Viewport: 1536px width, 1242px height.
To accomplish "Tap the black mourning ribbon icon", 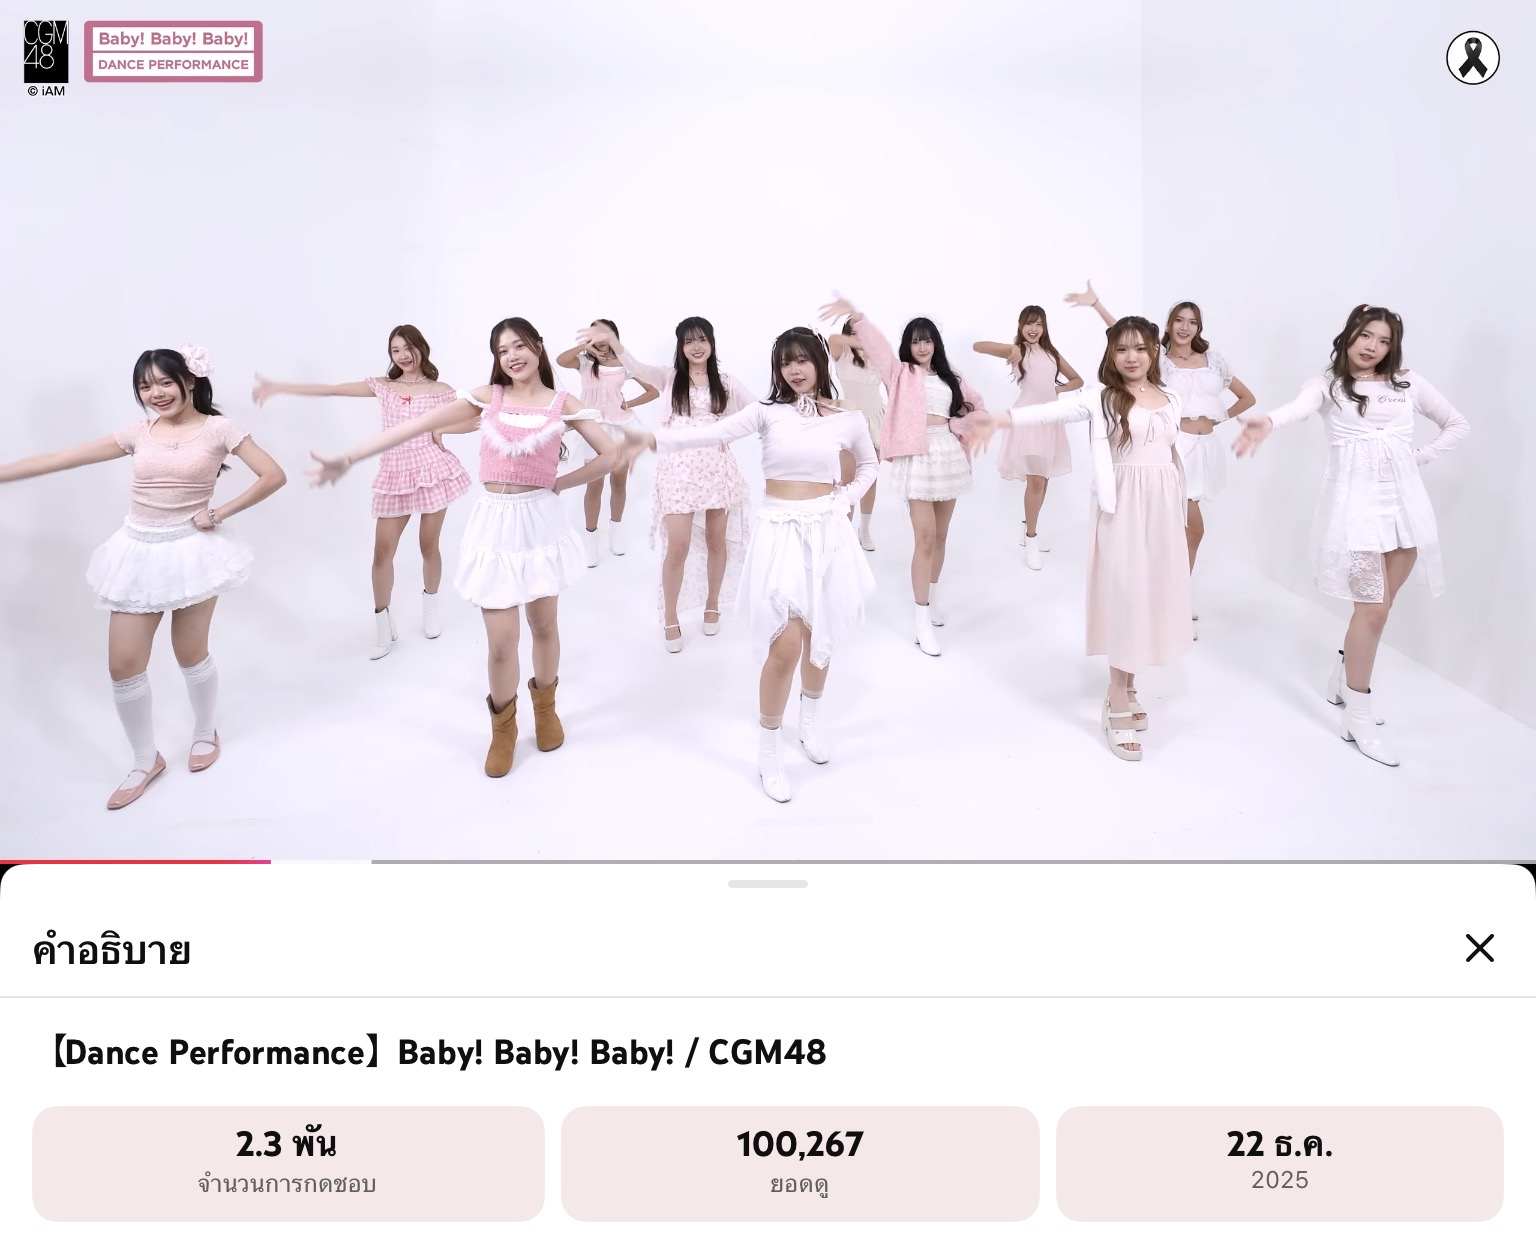I will (x=1473, y=58).
